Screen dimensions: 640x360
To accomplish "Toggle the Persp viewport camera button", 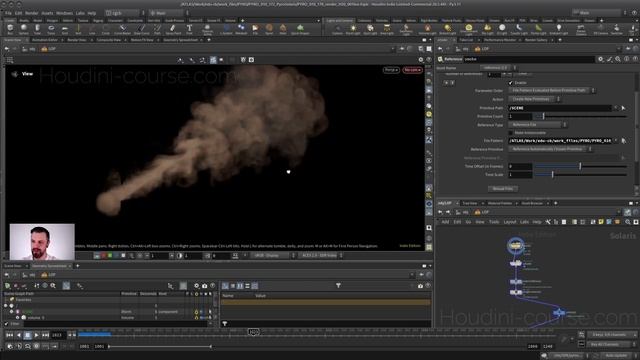I will 391,70.
